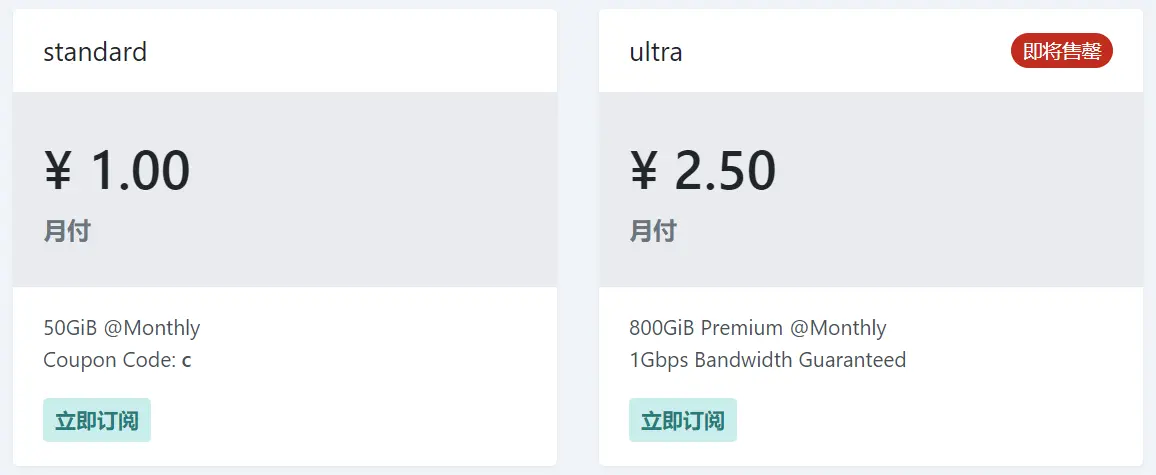The image size is (1156, 475).
Task: Click the yen symbol in standard price
Action: tap(58, 170)
